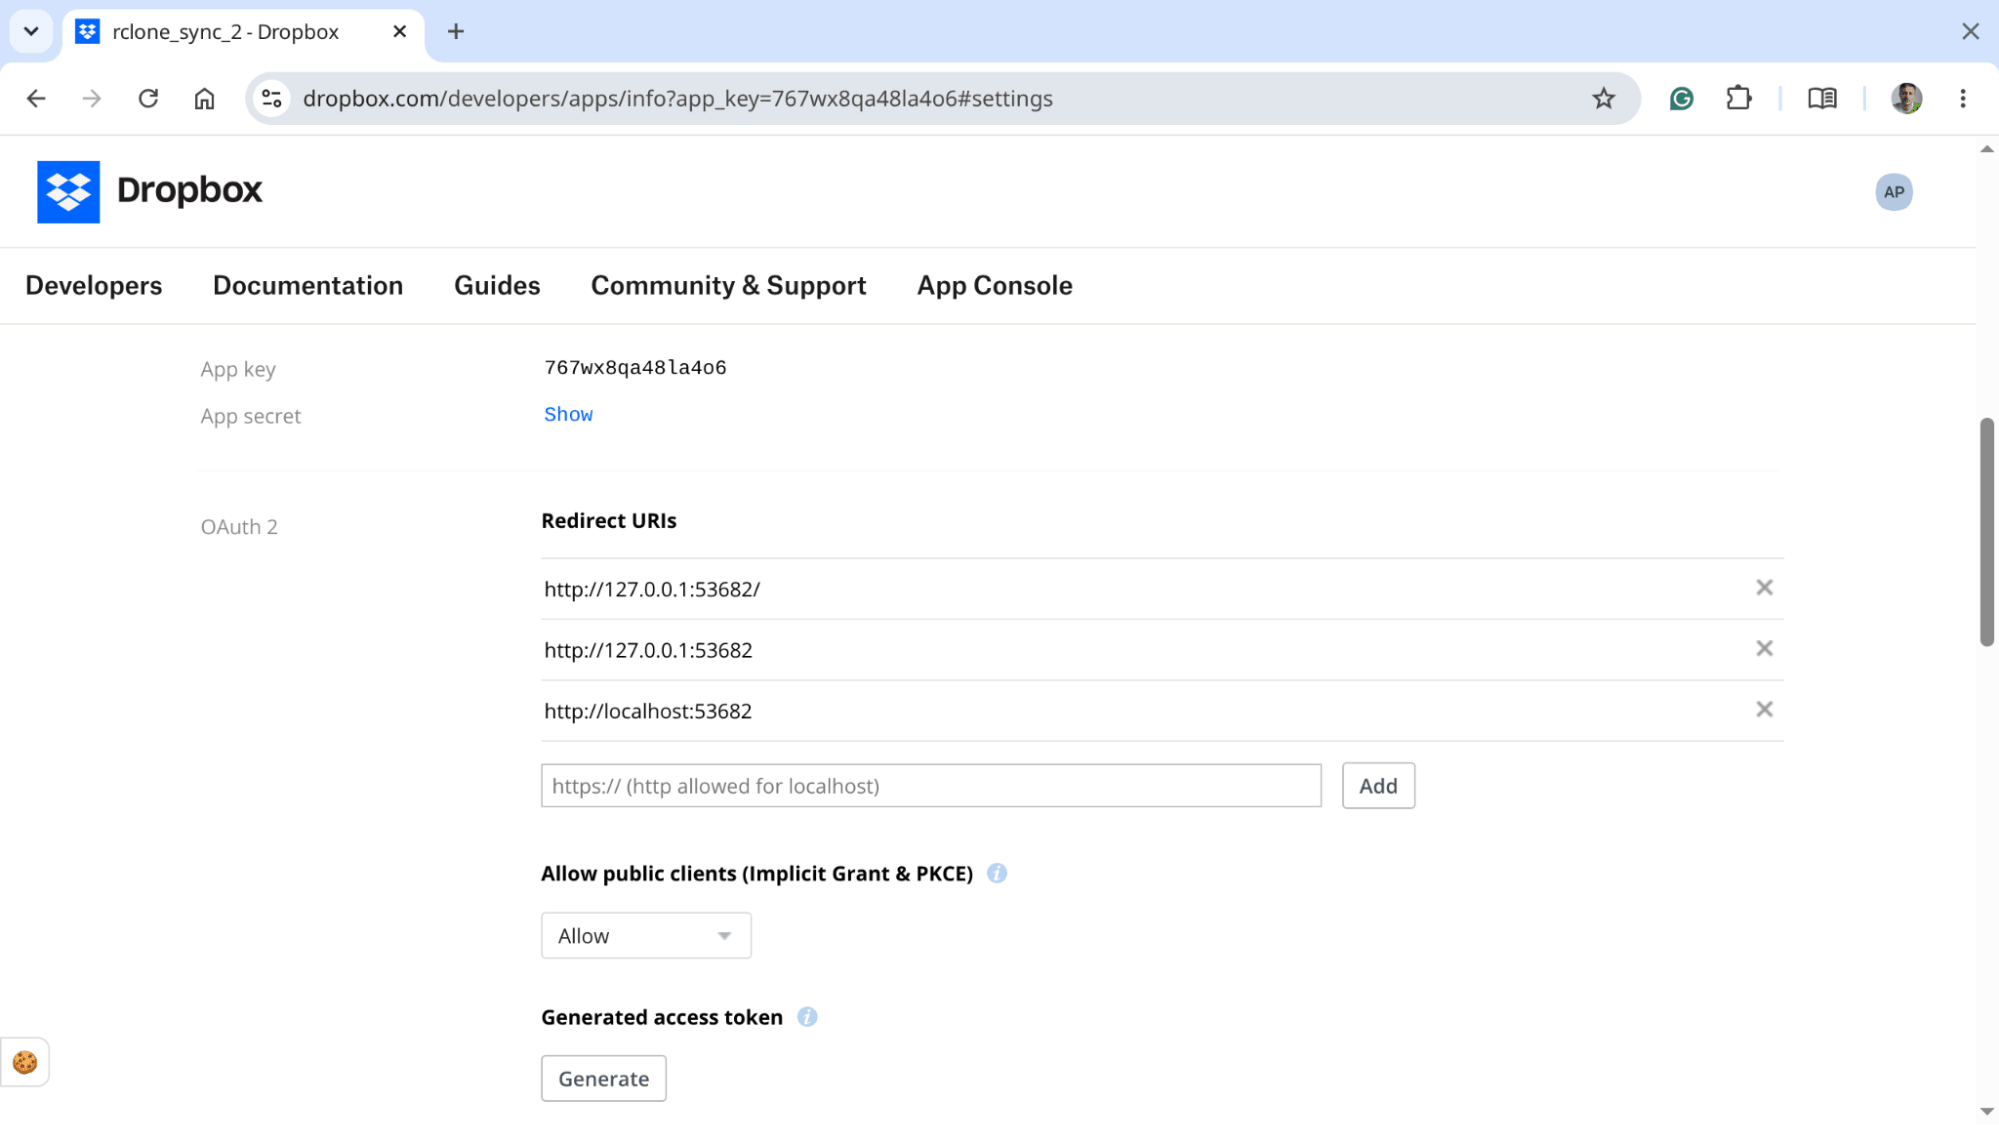Close the rclone_sync_2 - Dropbox tab
1999x1125 pixels.
click(399, 32)
